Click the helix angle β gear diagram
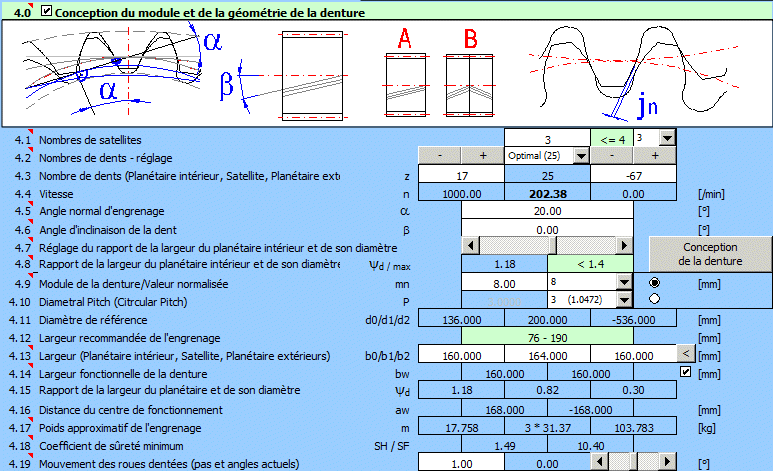773x471 pixels. (x=284, y=75)
